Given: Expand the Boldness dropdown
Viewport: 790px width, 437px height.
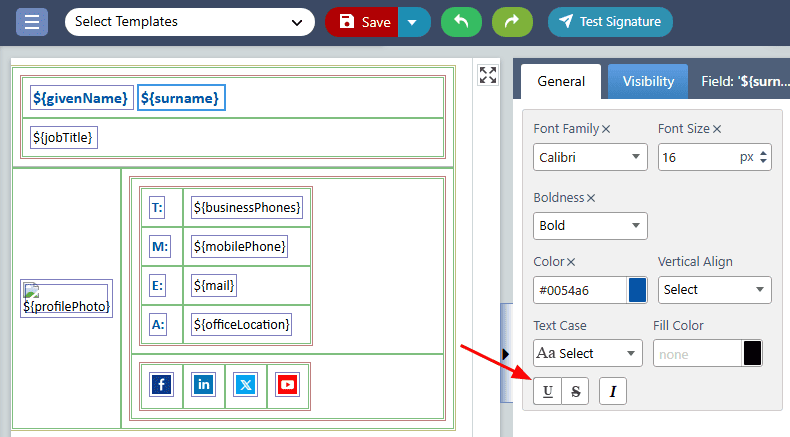Looking at the screenshot, I should [x=590, y=225].
